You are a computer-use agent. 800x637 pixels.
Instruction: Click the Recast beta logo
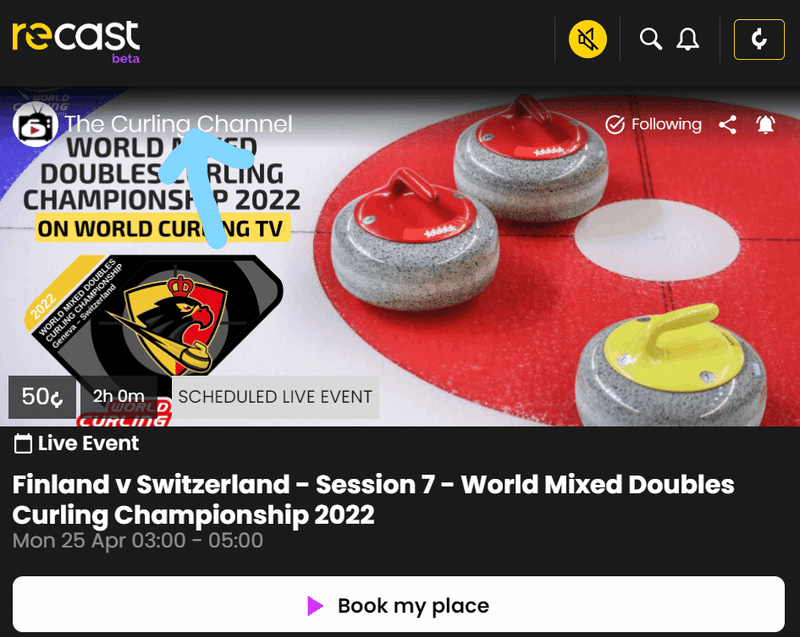(76, 41)
